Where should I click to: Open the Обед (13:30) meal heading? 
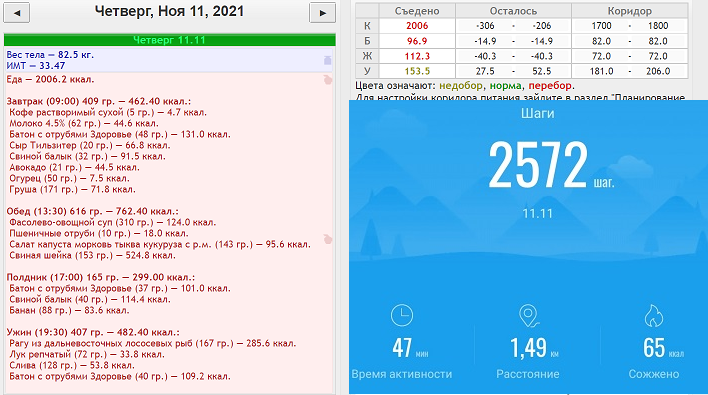click(93, 211)
